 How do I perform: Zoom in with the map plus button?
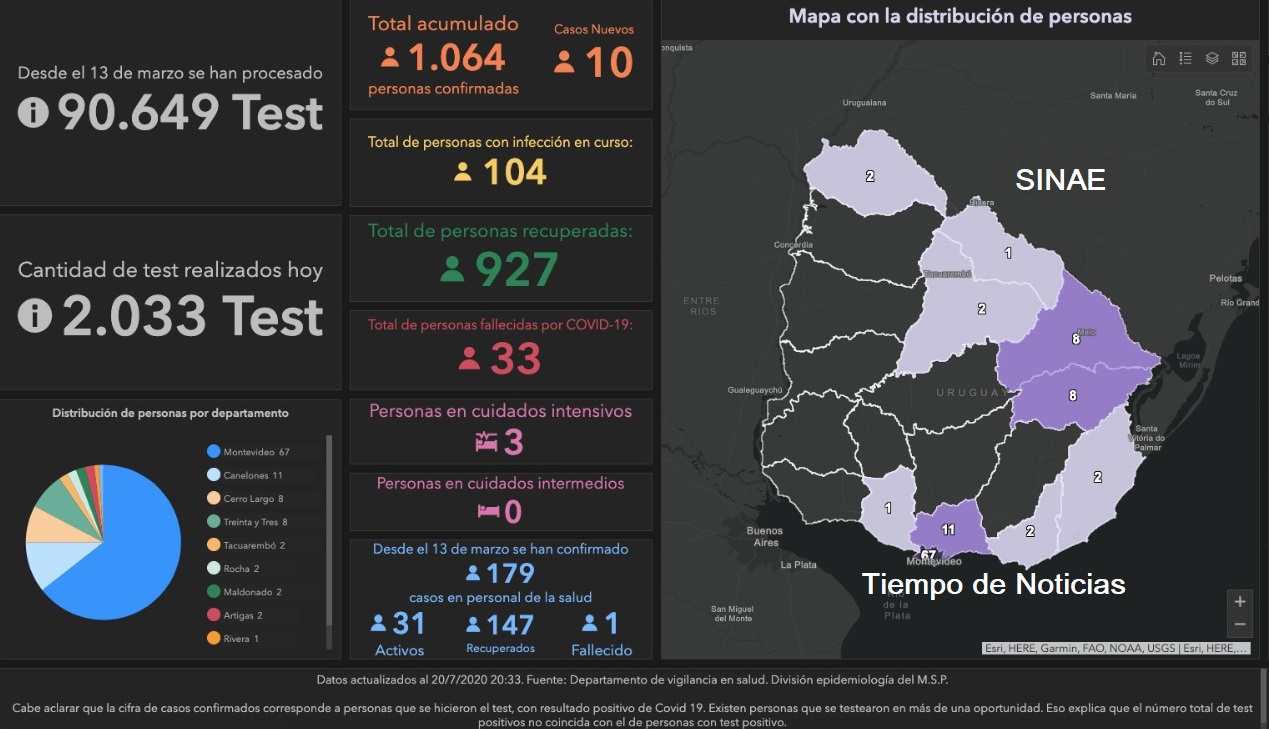(x=1240, y=602)
